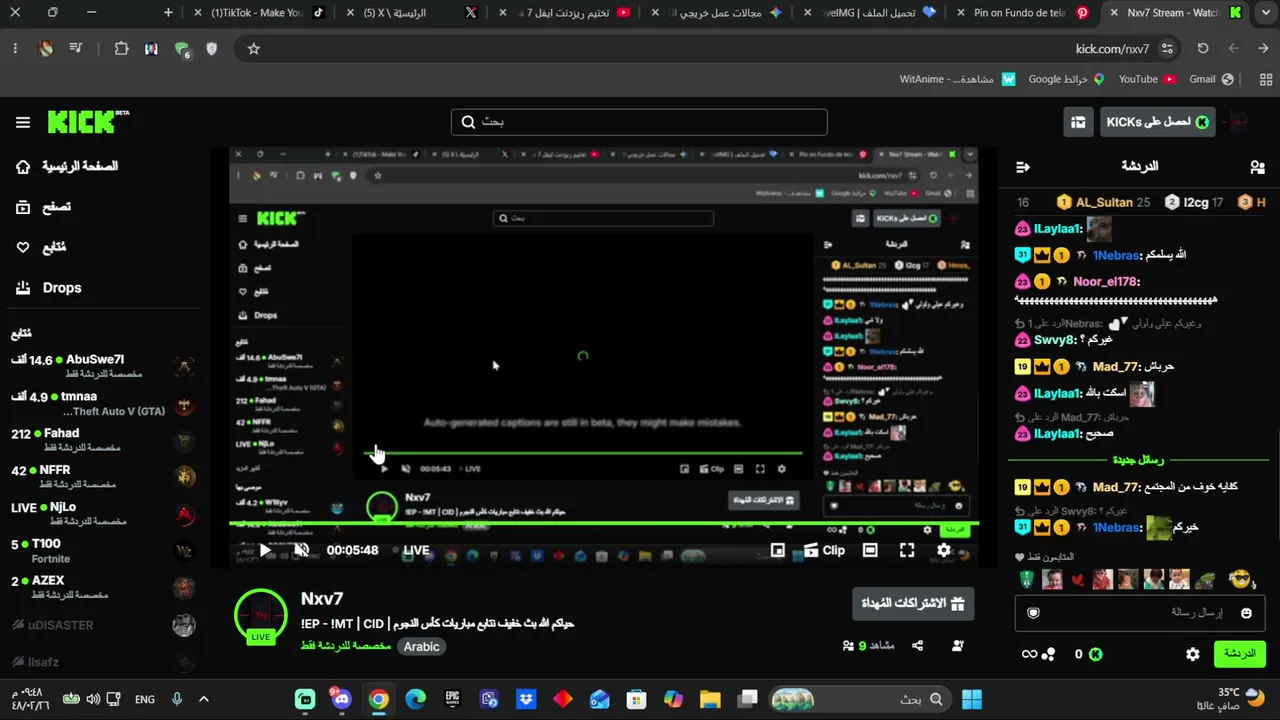The width and height of the screenshot is (1280, 720).
Task: Open the WitAnime bookmark
Action: (957, 79)
